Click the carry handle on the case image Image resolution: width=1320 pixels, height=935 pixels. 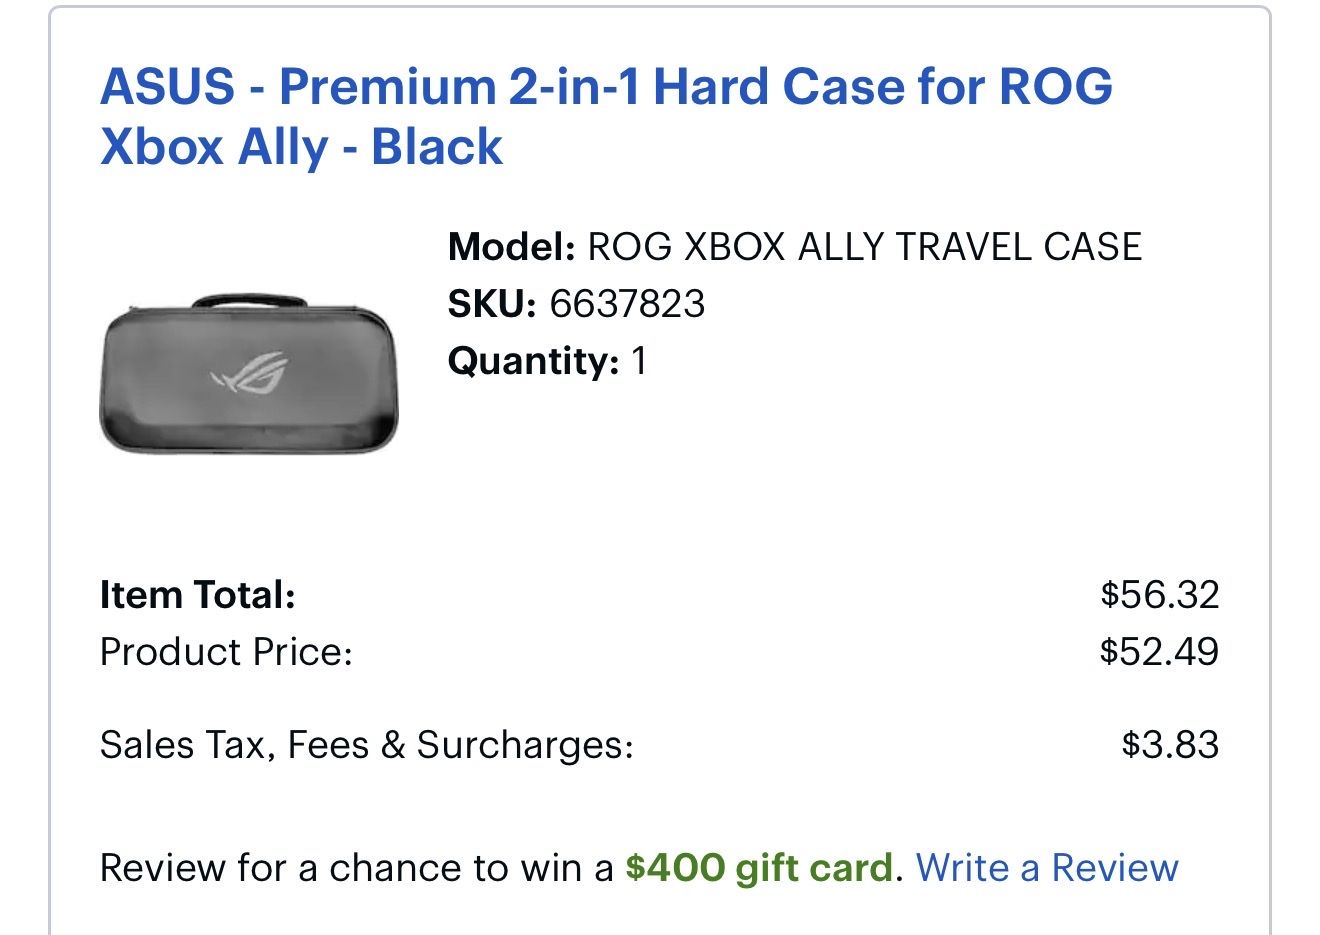pos(248,300)
